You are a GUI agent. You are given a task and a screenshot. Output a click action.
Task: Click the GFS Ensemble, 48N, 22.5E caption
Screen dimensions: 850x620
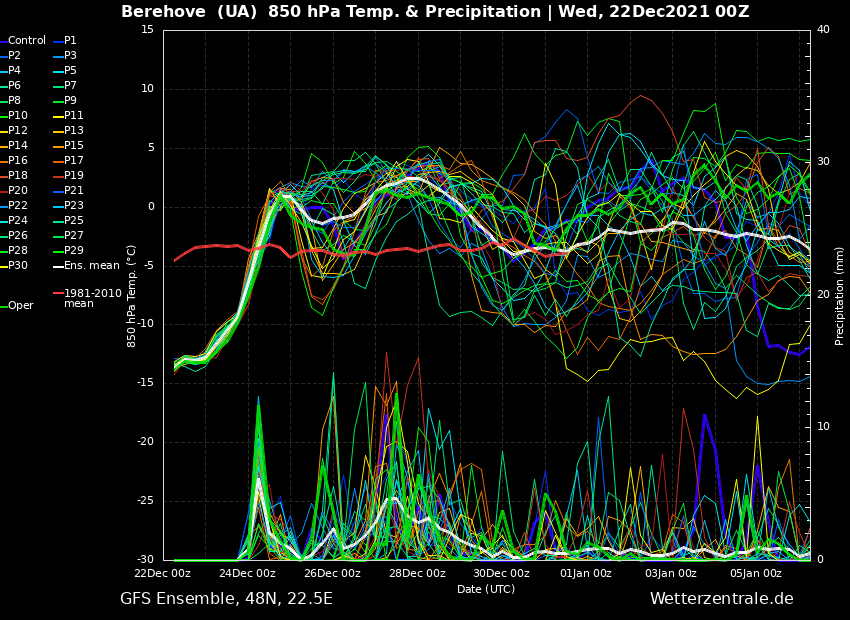click(x=226, y=599)
